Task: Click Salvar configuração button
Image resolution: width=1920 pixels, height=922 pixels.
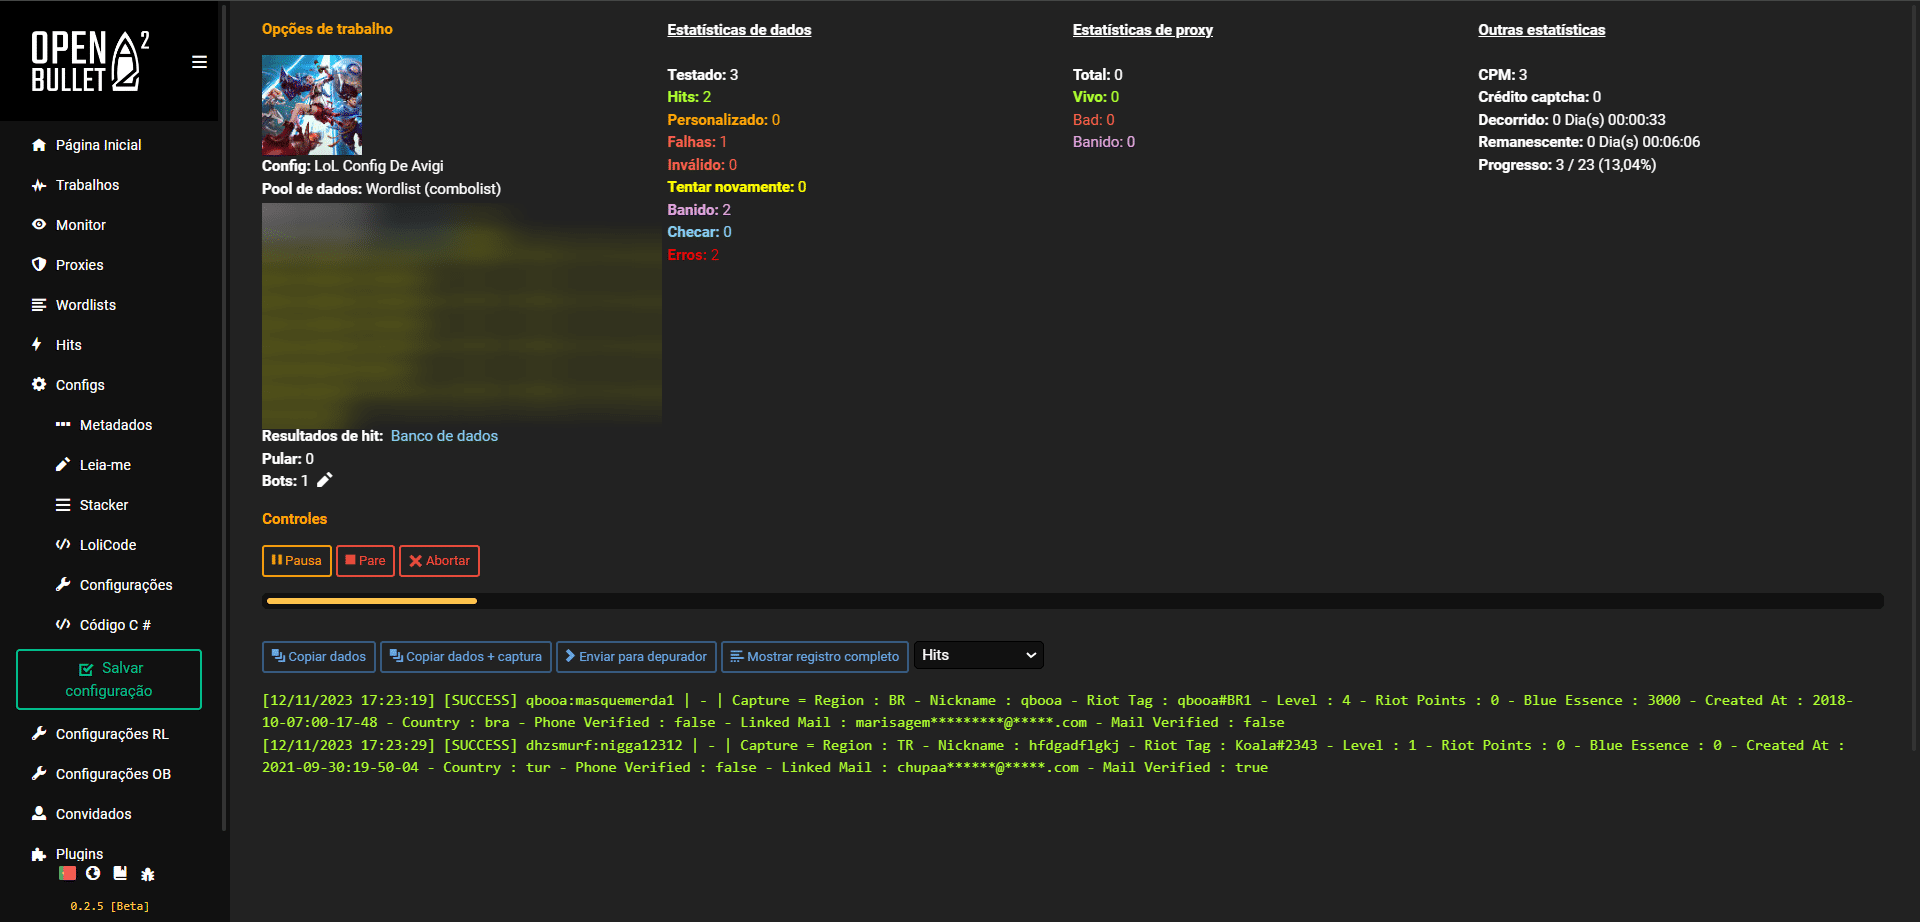Action: pyautogui.click(x=109, y=679)
